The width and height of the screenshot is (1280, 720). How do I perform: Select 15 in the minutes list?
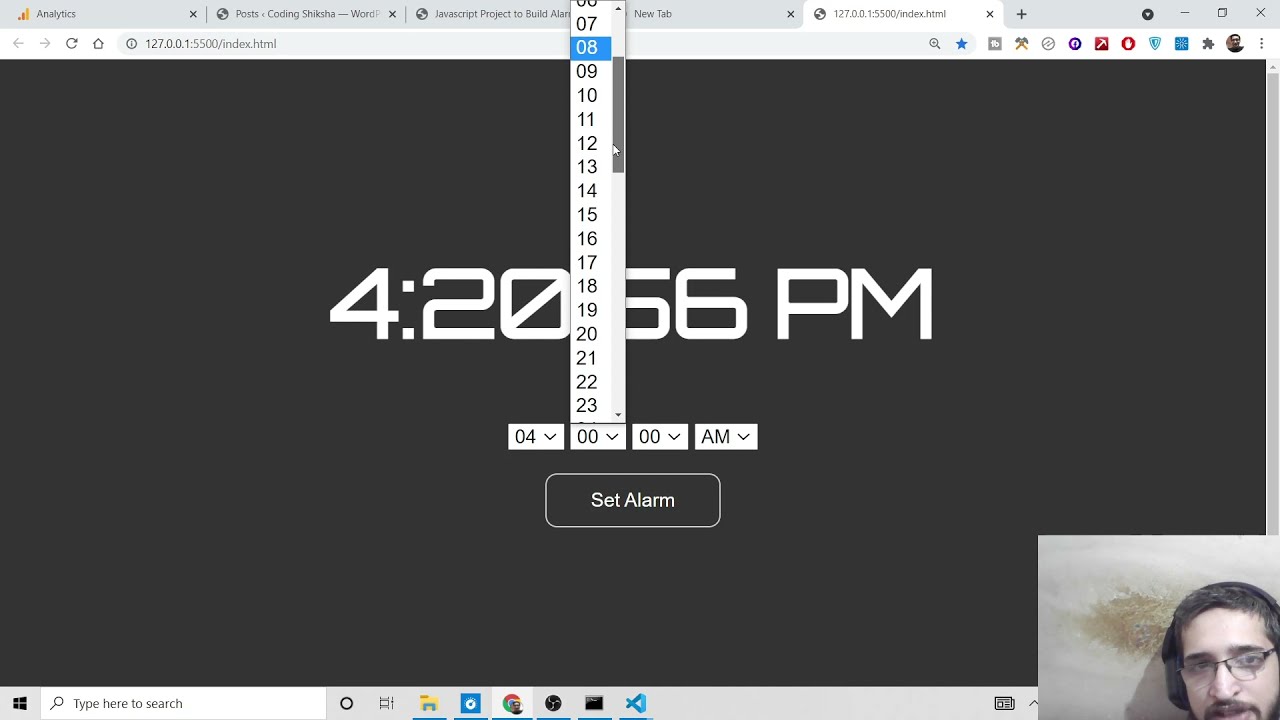[x=587, y=215]
